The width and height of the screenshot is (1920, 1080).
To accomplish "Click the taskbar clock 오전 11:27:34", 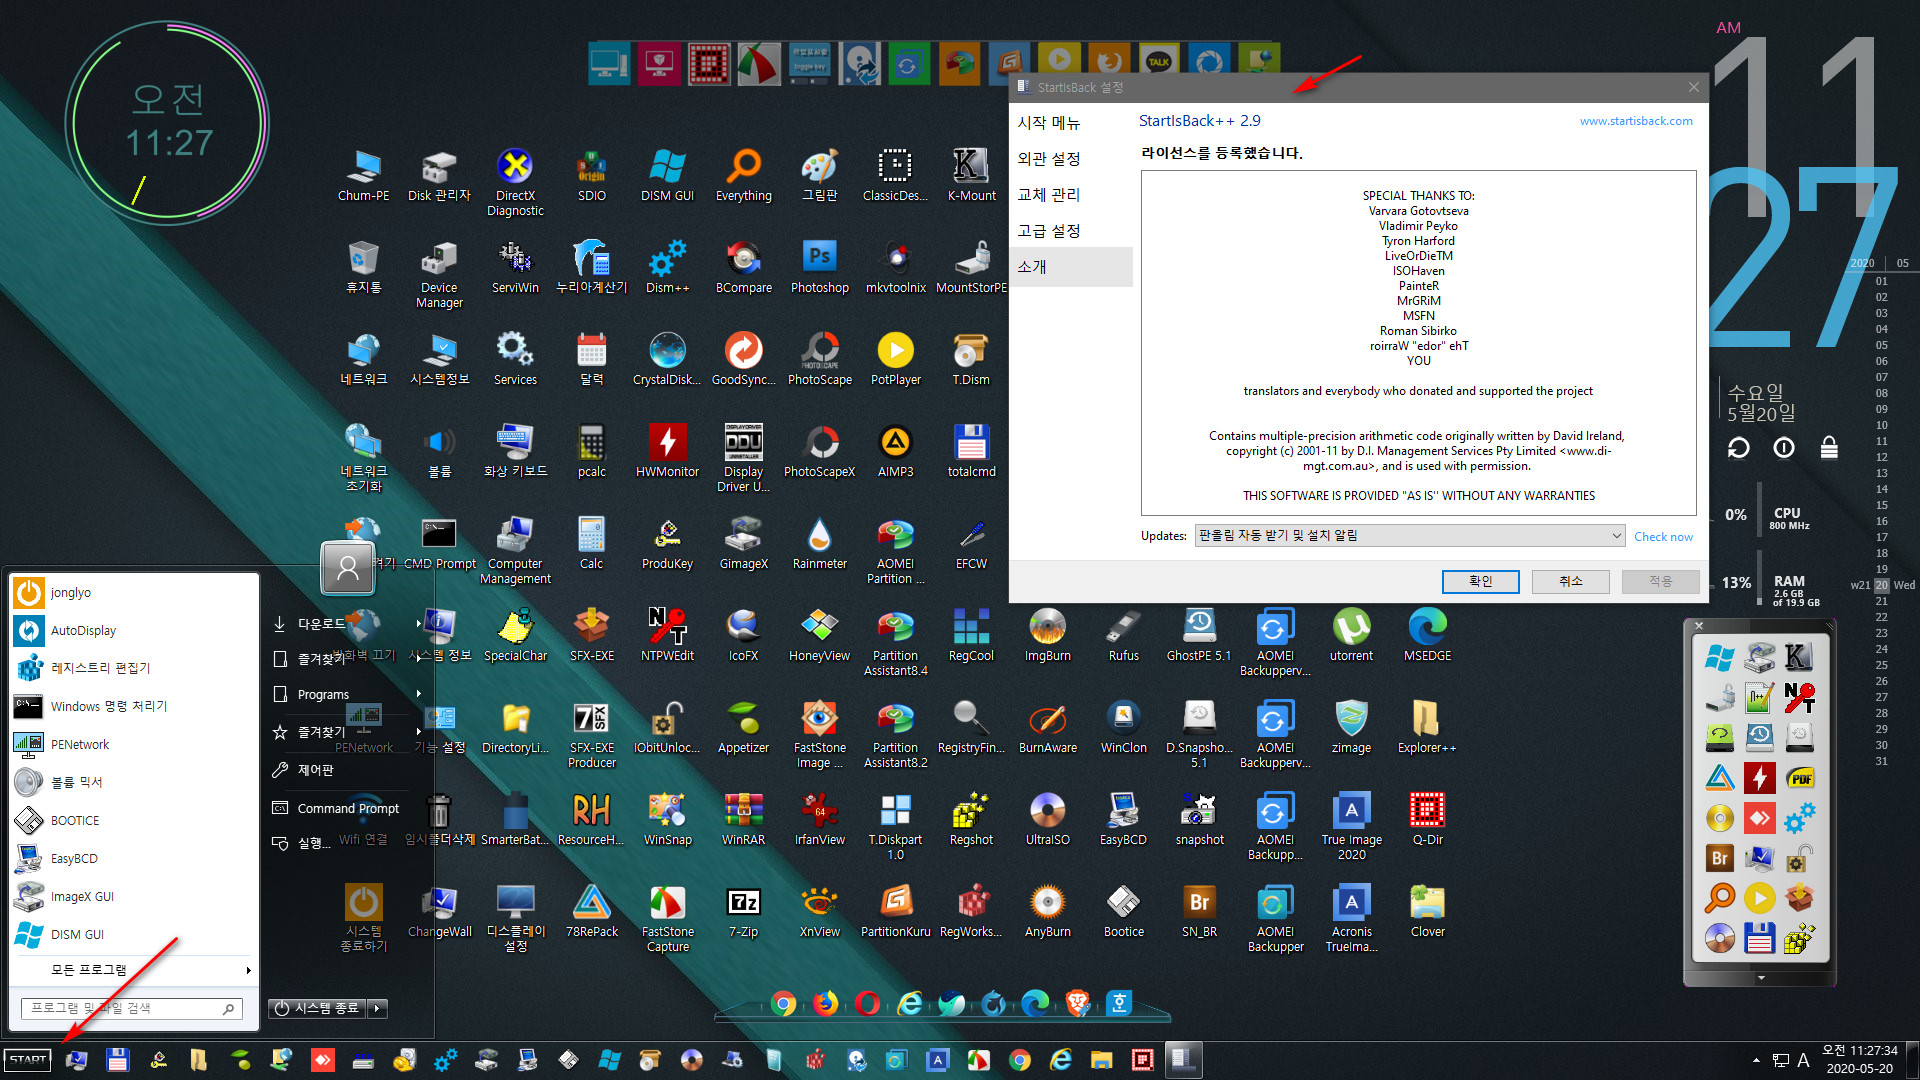I will [x=1859, y=1060].
